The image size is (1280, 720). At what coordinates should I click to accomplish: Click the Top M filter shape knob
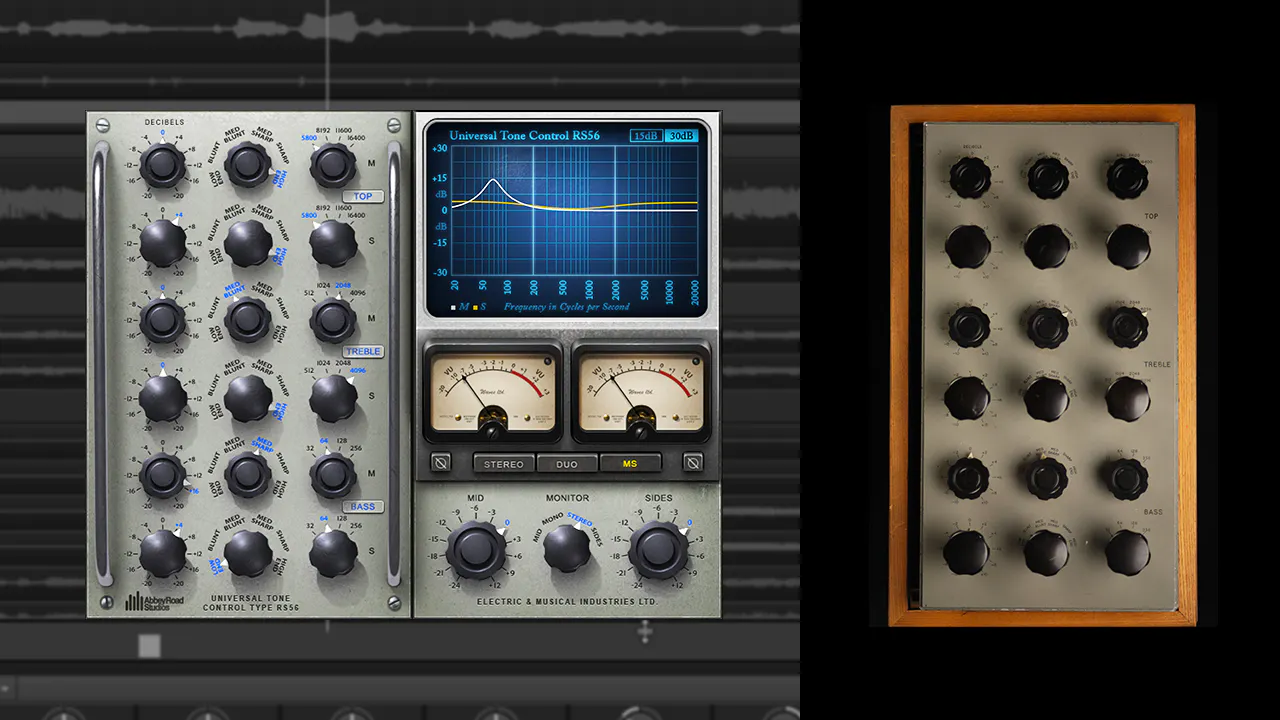coord(248,166)
